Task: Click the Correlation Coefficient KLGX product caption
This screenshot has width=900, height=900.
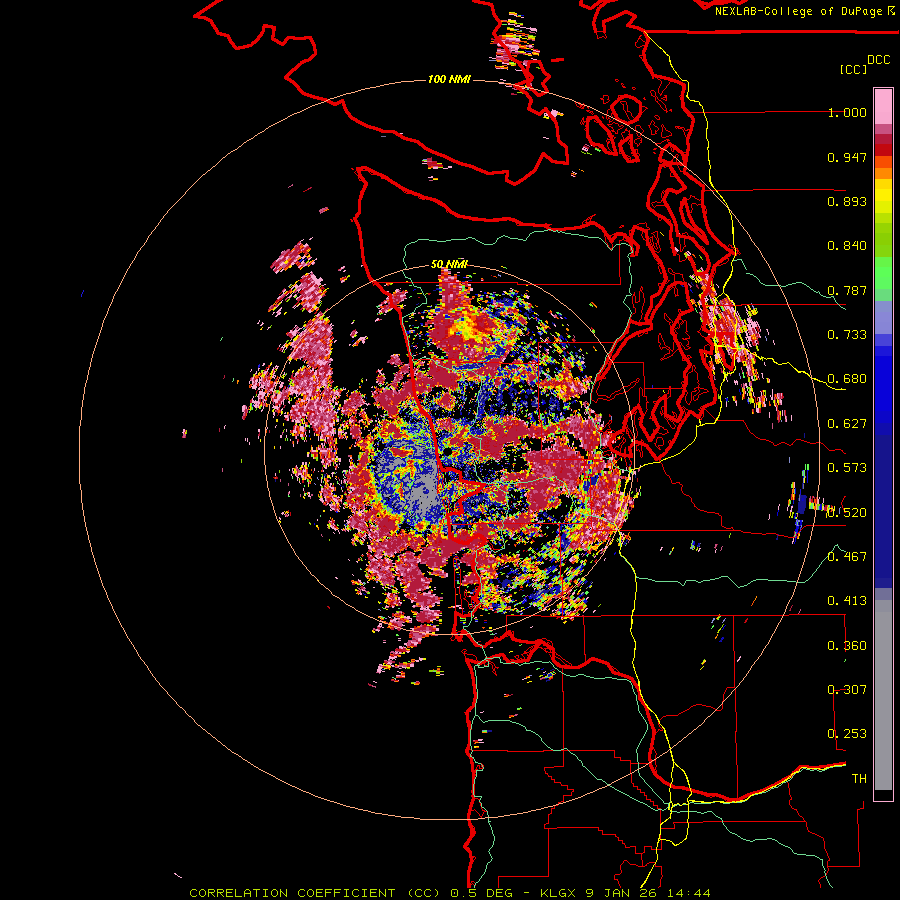Action: (450, 893)
